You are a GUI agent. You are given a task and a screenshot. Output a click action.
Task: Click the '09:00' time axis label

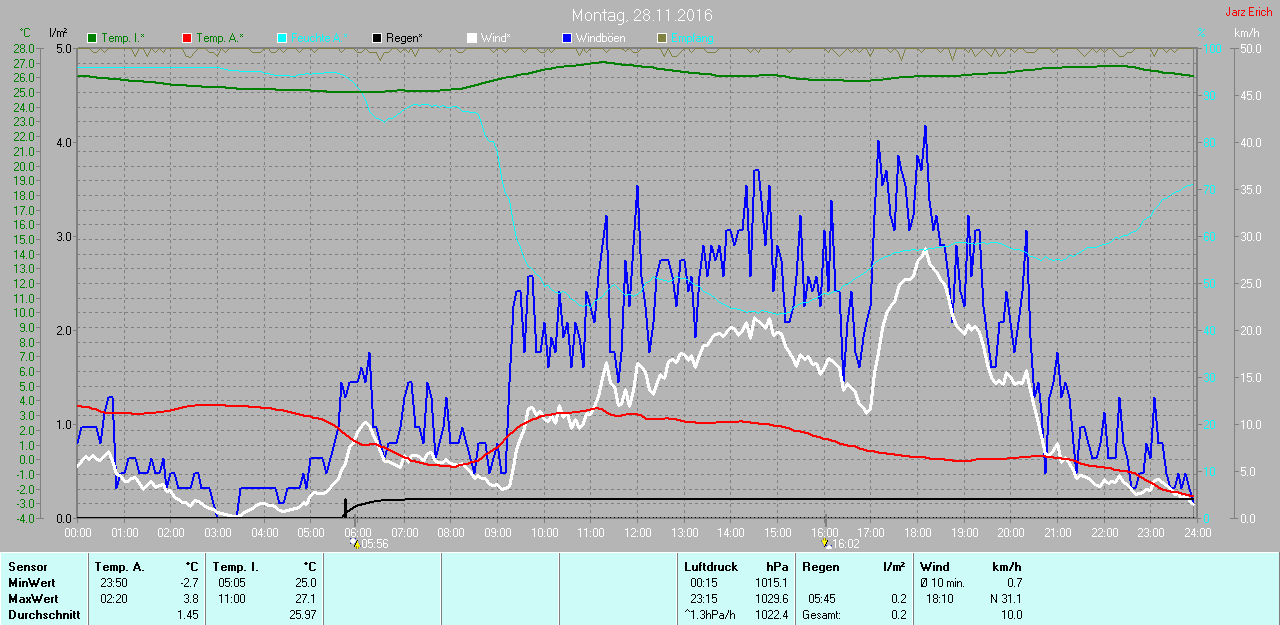click(x=498, y=532)
